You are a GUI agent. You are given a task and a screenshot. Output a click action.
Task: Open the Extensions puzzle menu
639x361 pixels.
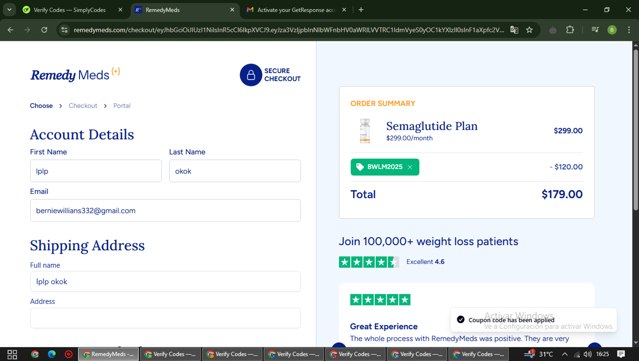[x=570, y=30]
